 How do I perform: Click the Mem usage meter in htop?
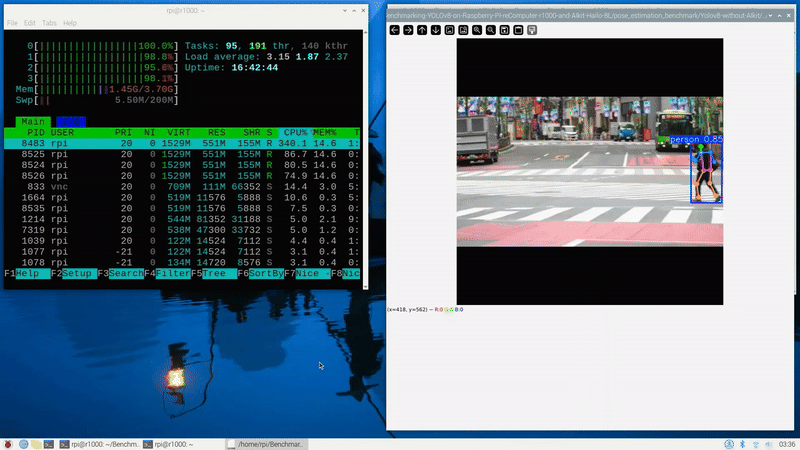pyautogui.click(x=97, y=89)
